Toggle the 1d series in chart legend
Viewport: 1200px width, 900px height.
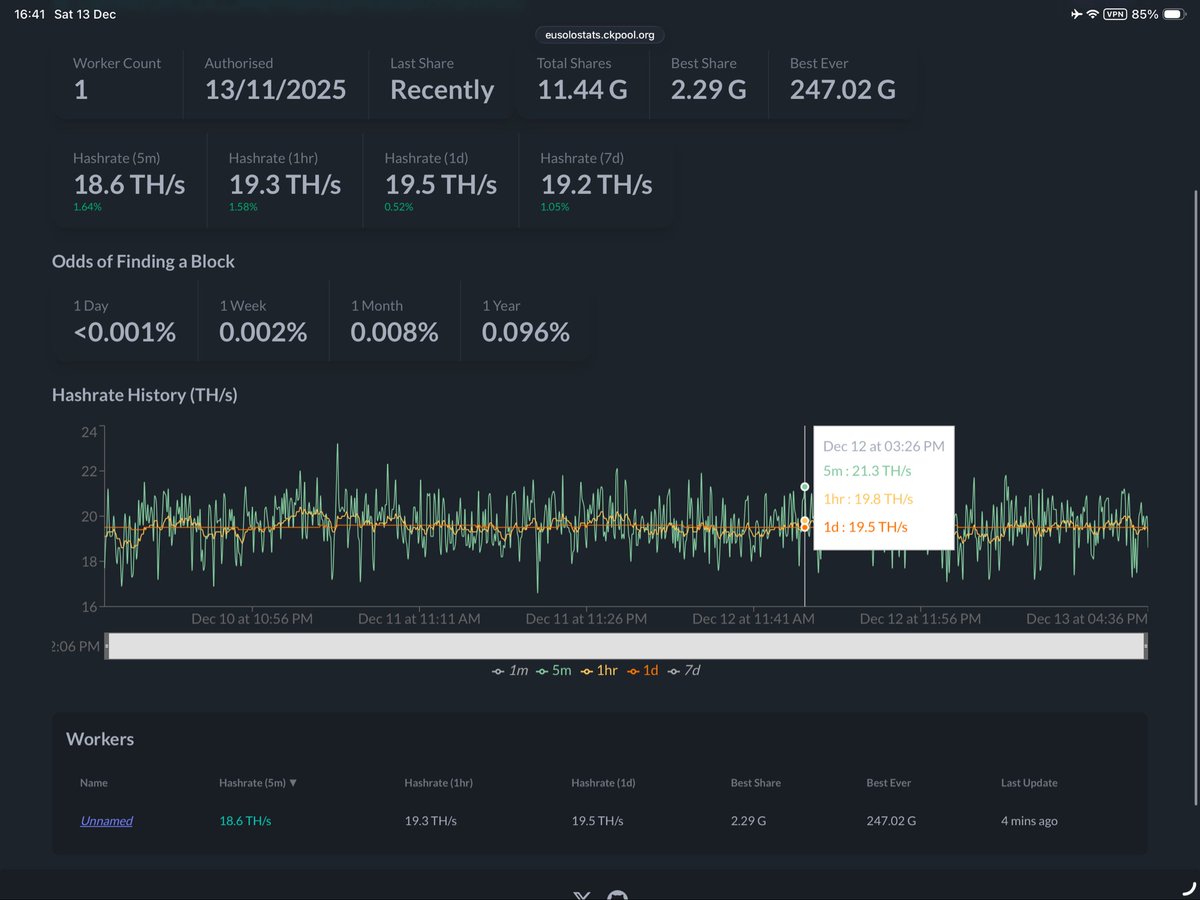click(643, 670)
